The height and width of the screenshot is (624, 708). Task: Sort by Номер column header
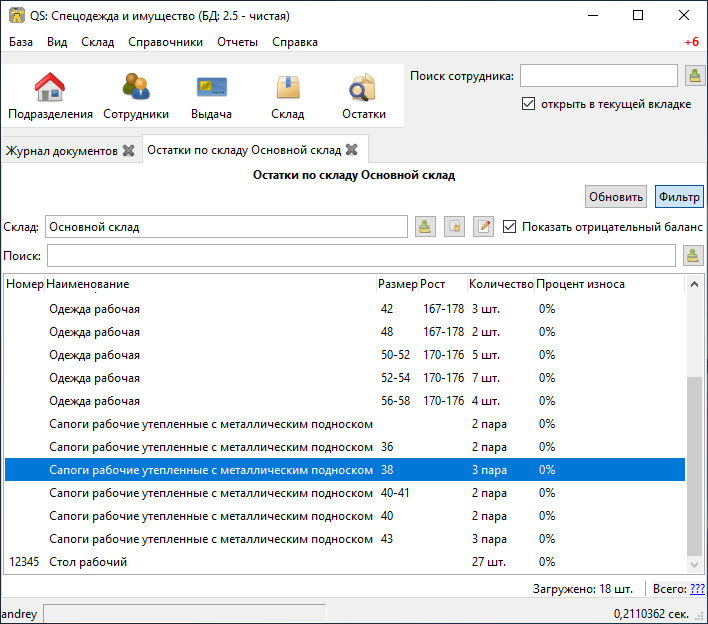pyautogui.click(x=24, y=284)
